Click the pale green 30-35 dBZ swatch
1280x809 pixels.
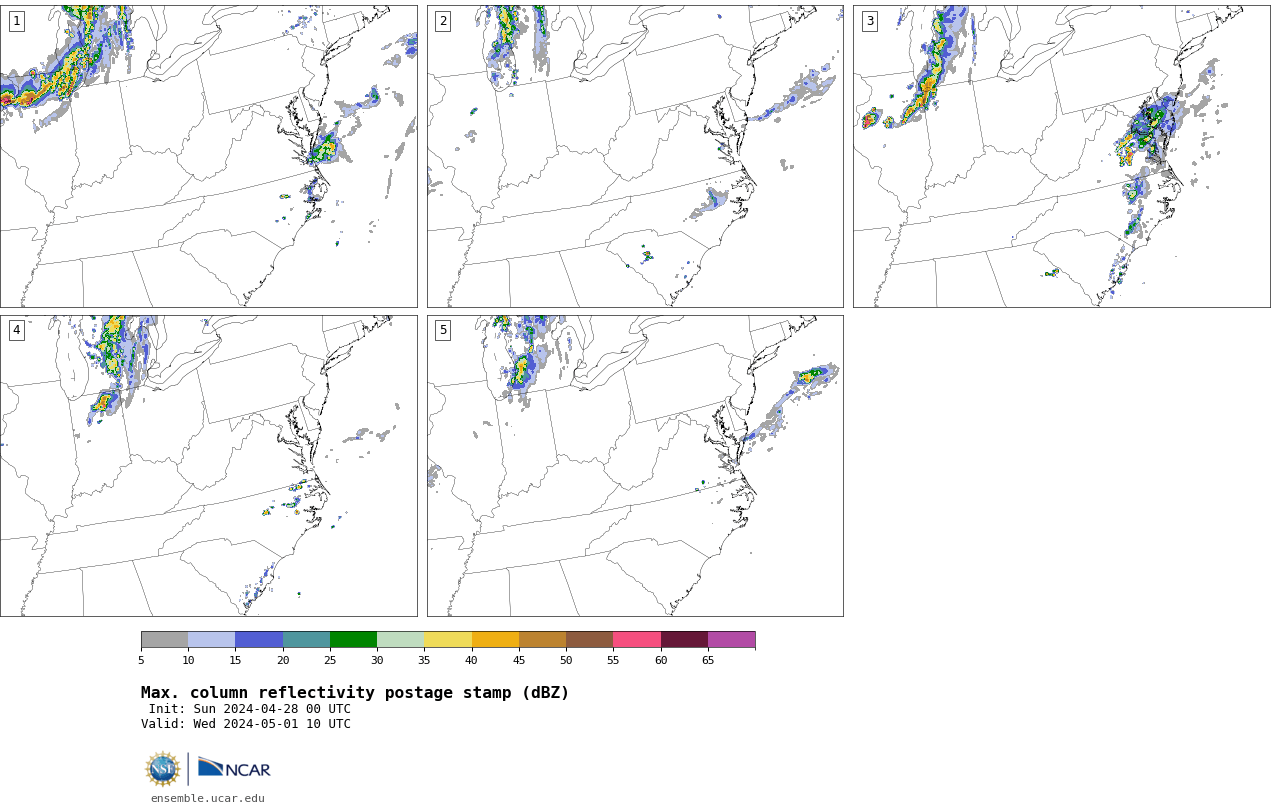(x=400, y=640)
